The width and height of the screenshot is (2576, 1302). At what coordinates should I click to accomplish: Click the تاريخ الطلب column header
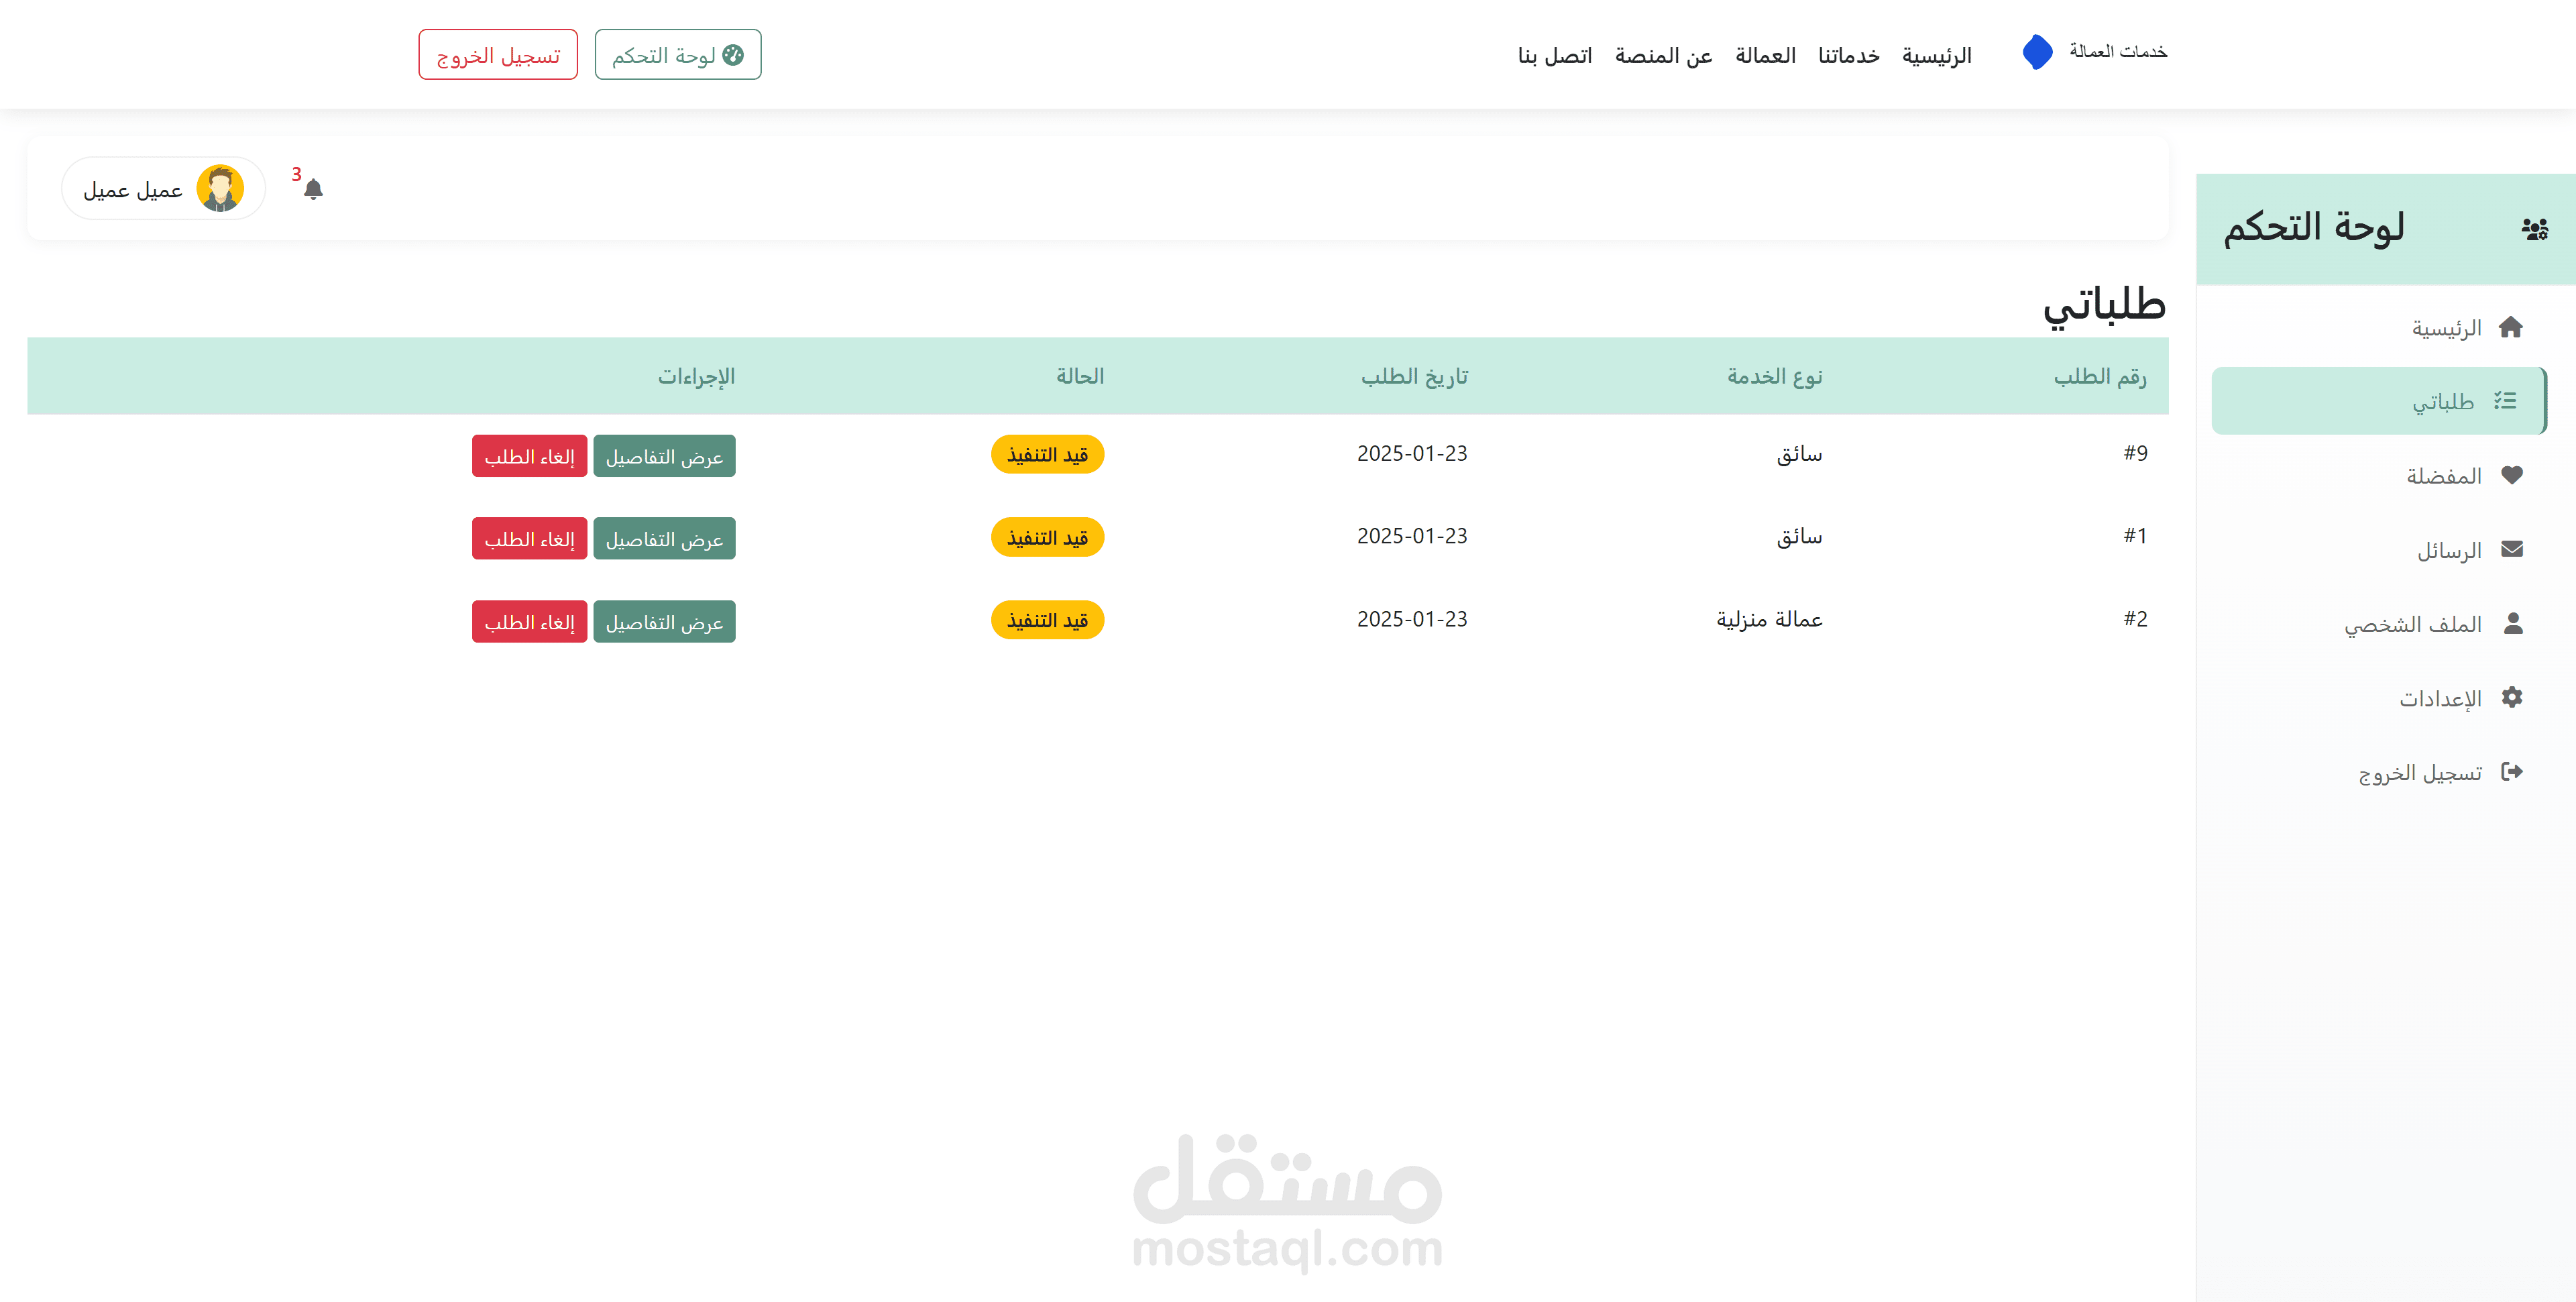(1413, 376)
